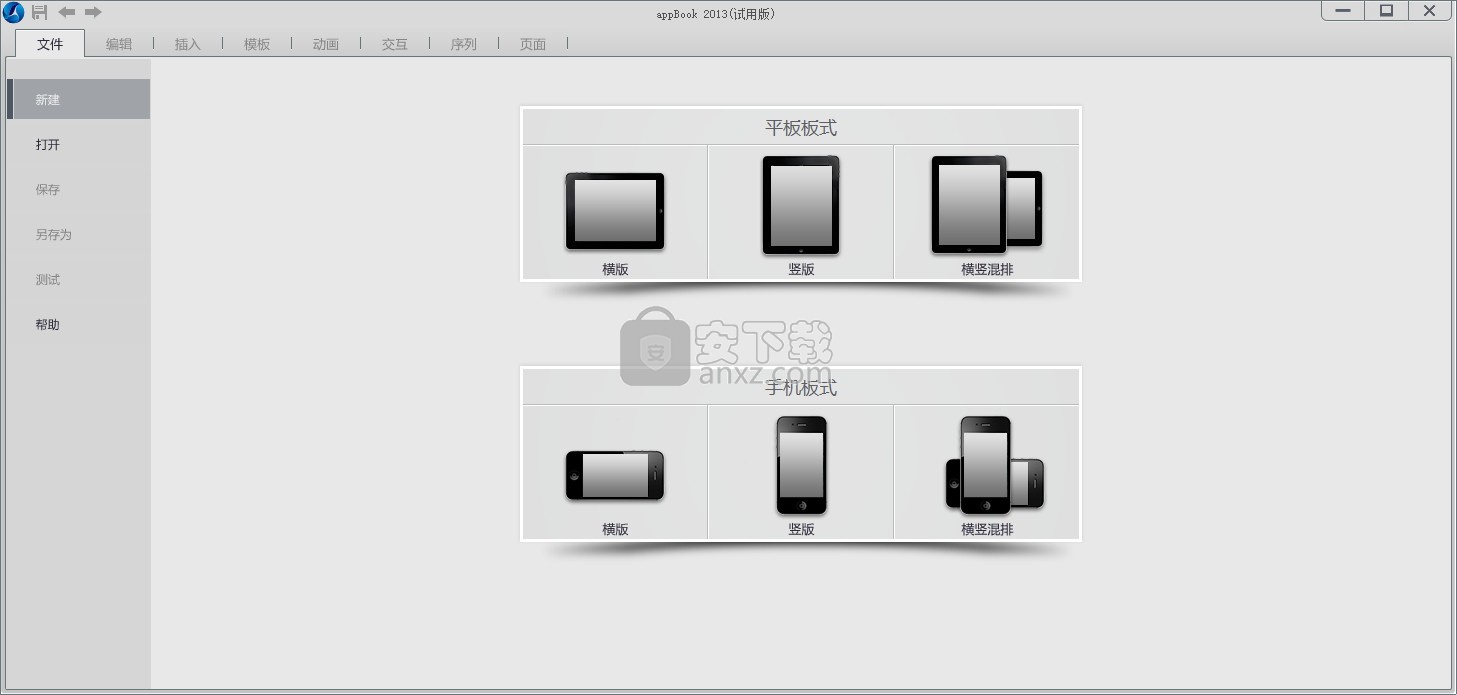Choose tablet 横竖混排 mixed layout
The width and height of the screenshot is (1457, 695).
(987, 212)
